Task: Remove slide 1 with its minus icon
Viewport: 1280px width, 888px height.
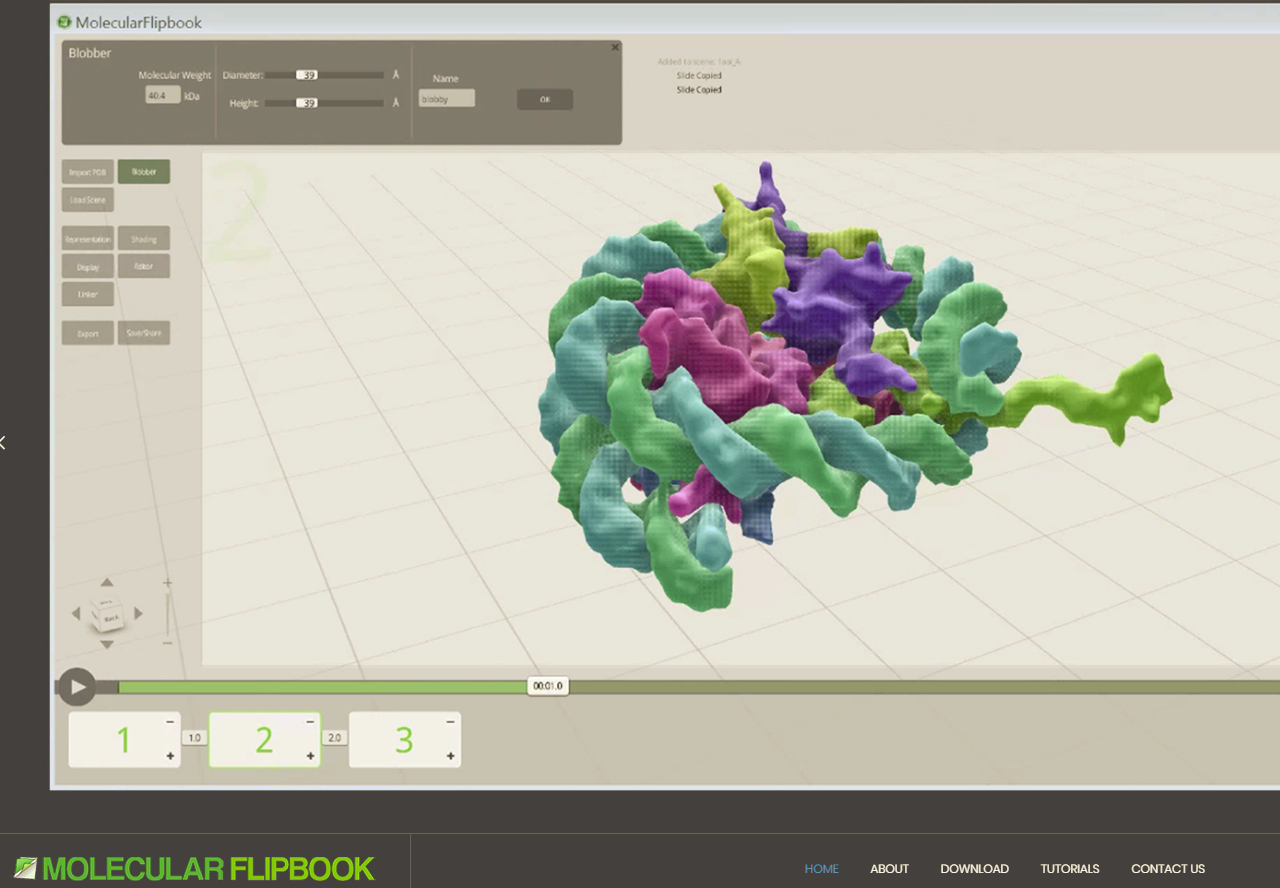Action: pyautogui.click(x=170, y=721)
